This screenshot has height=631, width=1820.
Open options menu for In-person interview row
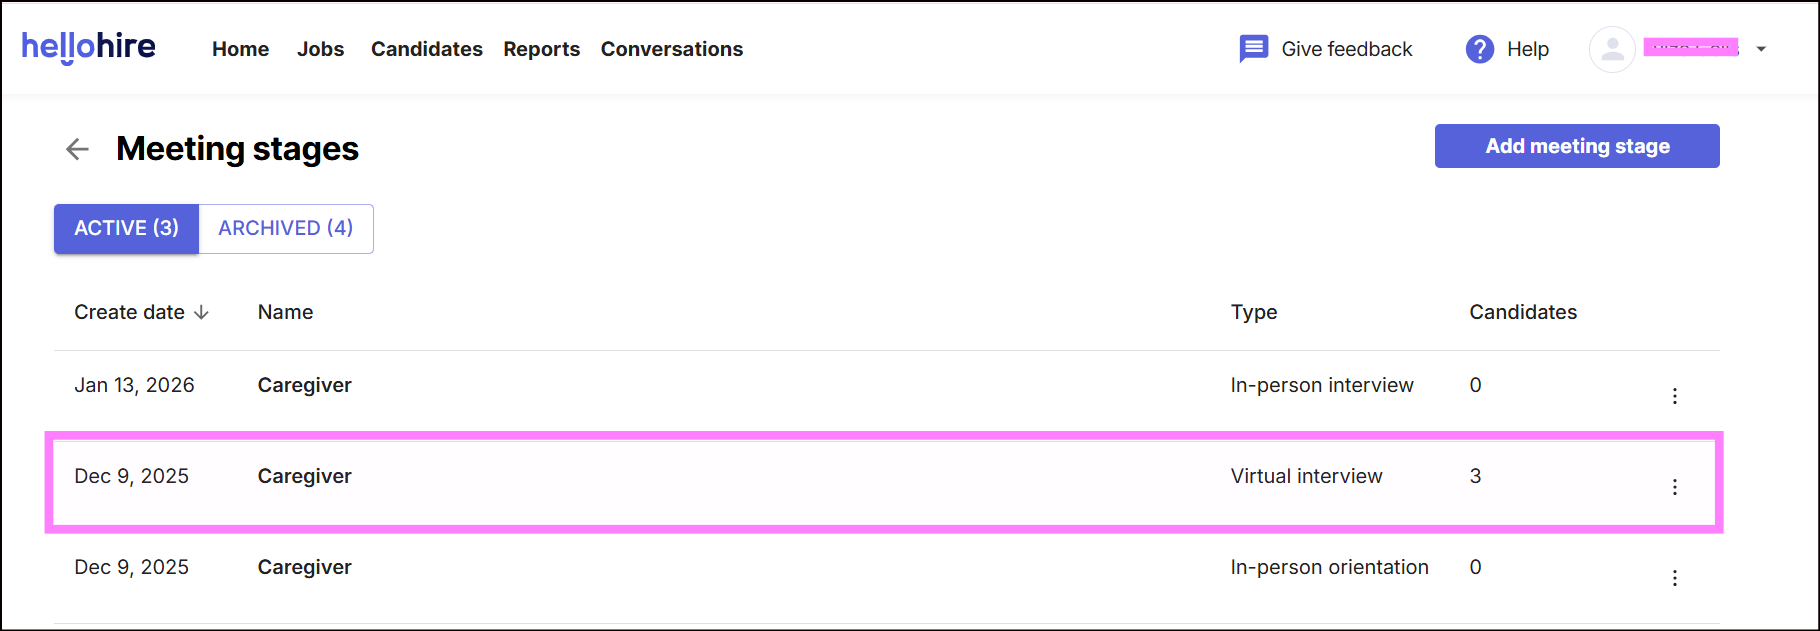[x=1674, y=396]
